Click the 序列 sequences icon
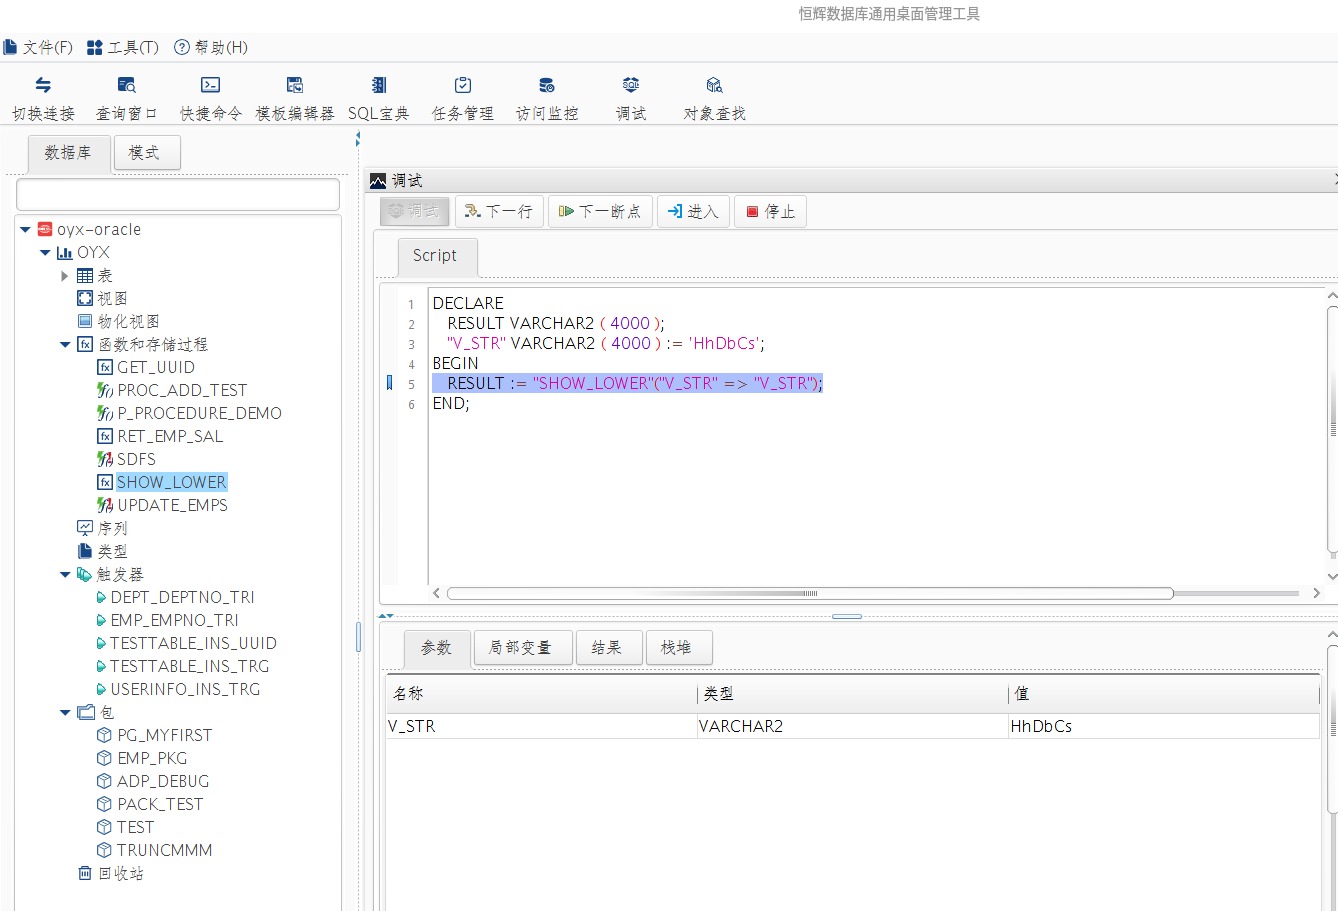The image size is (1338, 911). pos(85,528)
